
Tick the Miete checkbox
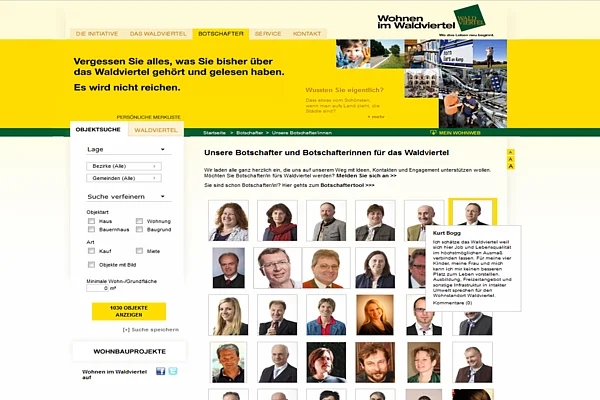pos(139,251)
